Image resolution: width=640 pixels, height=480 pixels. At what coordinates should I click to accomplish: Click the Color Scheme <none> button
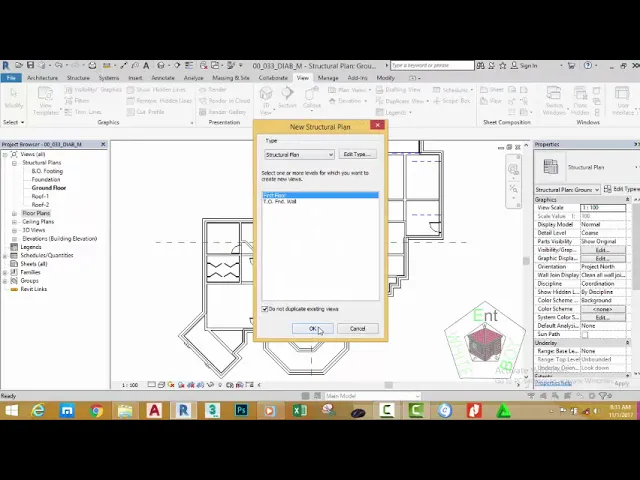603,309
